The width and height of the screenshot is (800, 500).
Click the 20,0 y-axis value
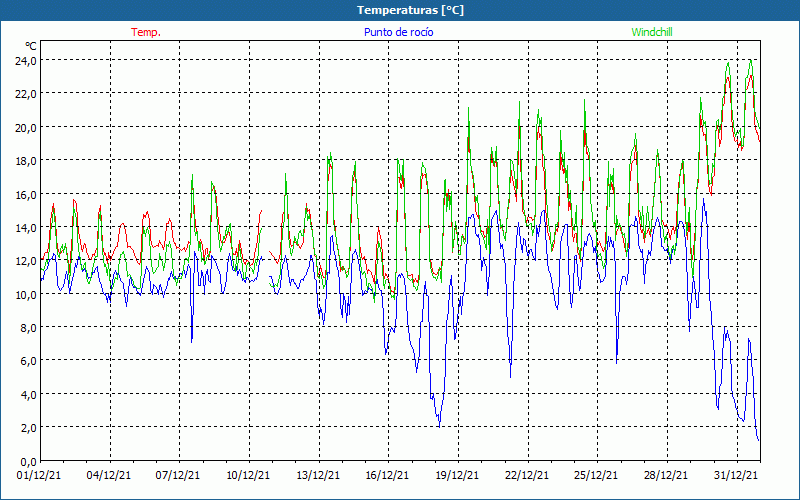click(26, 128)
